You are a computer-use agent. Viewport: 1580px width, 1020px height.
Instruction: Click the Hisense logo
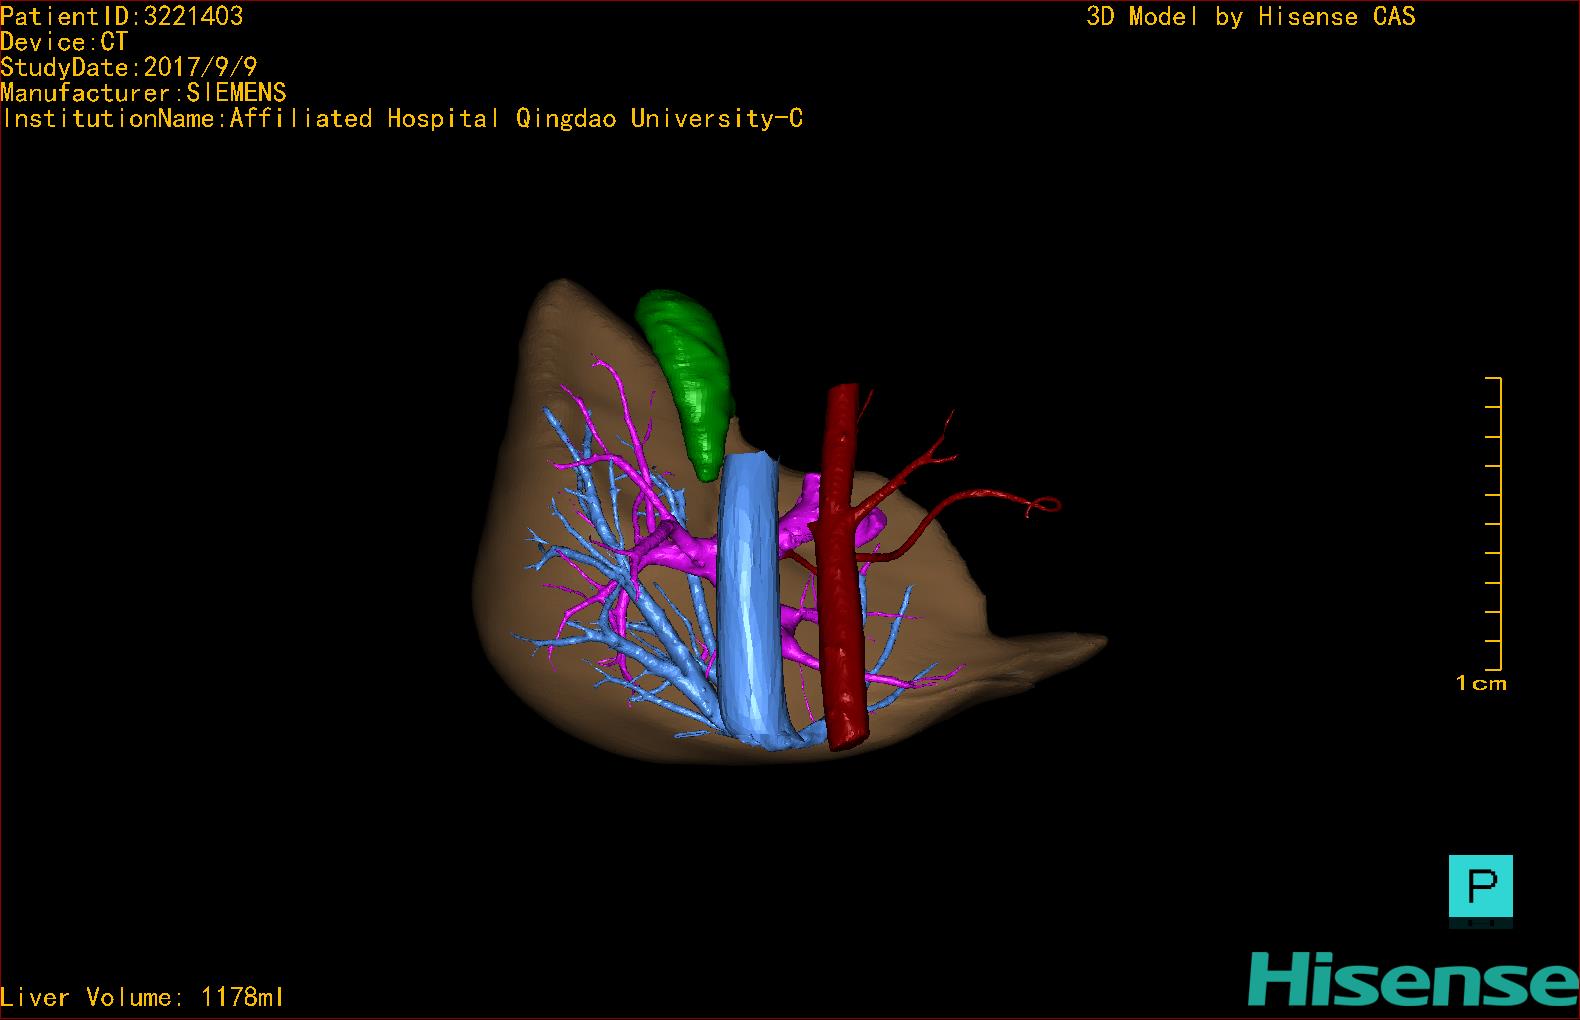click(1413, 979)
